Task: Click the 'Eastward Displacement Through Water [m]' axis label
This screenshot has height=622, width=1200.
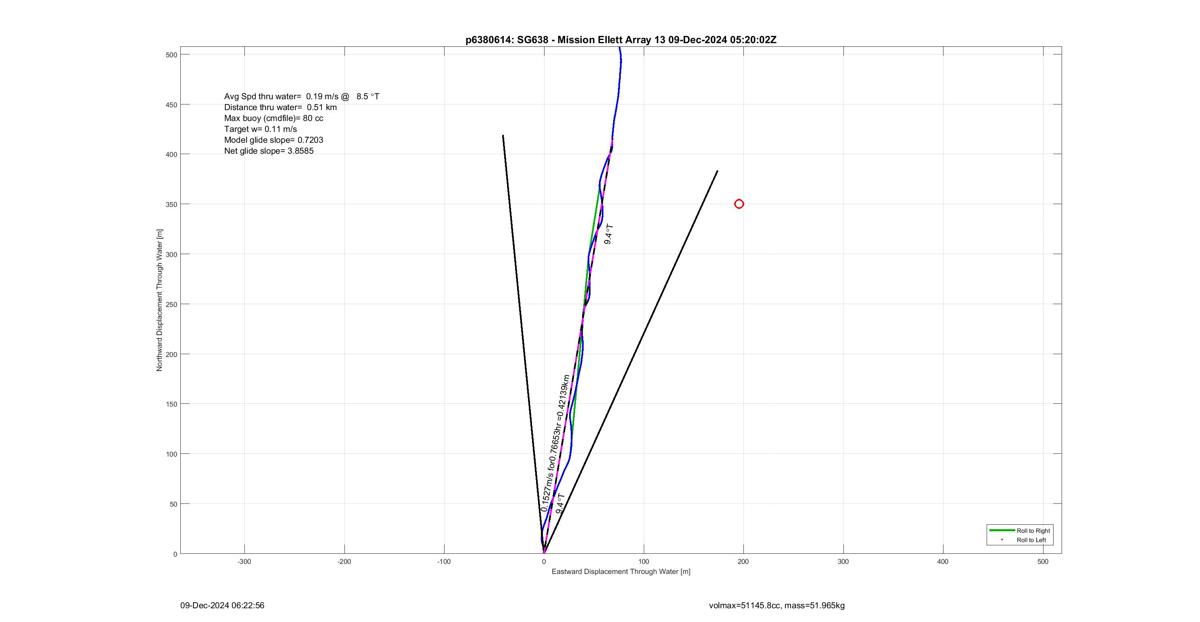Action: point(621,572)
